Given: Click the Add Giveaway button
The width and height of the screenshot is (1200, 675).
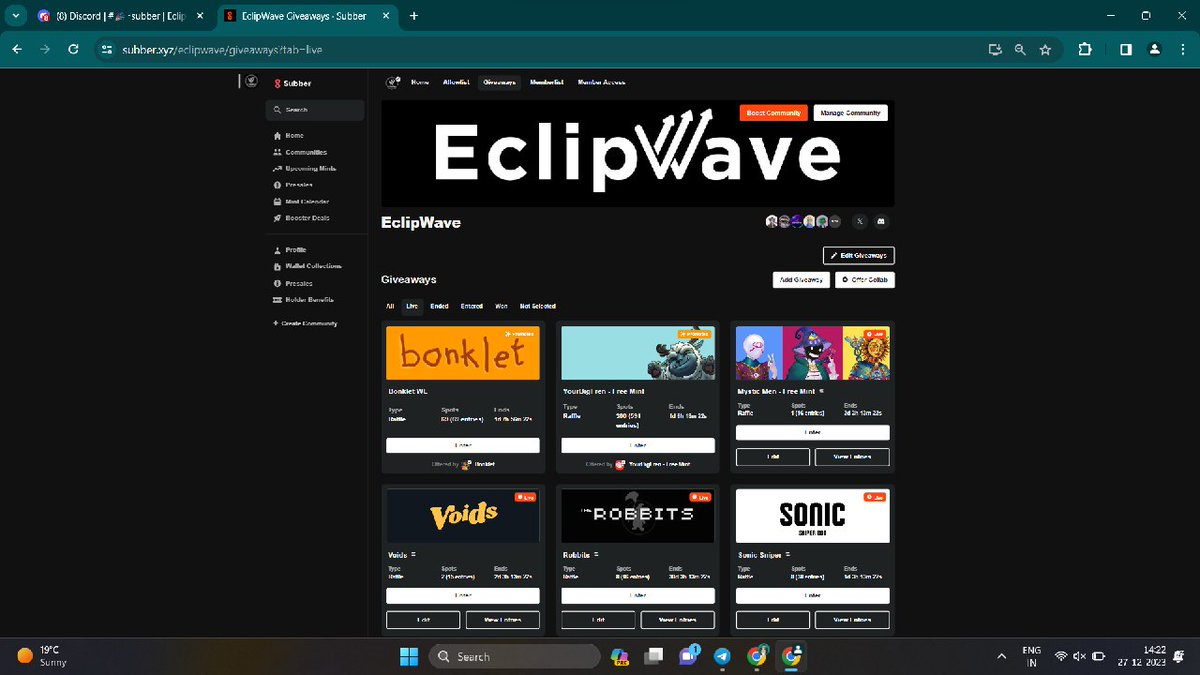Looking at the screenshot, I should (801, 280).
